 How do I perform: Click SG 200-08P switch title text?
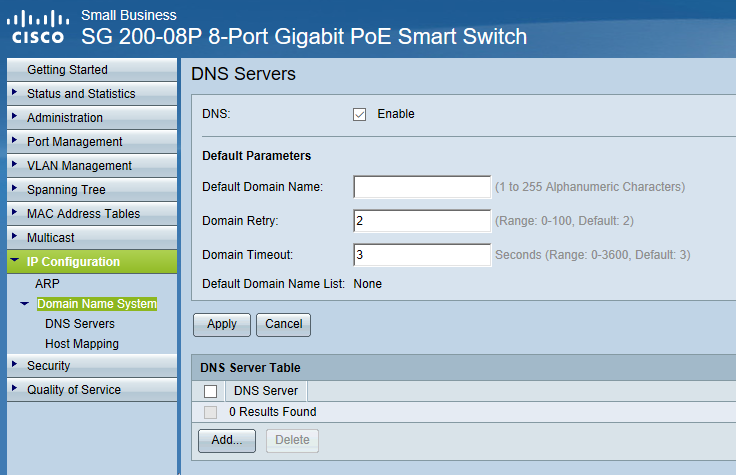tap(304, 37)
